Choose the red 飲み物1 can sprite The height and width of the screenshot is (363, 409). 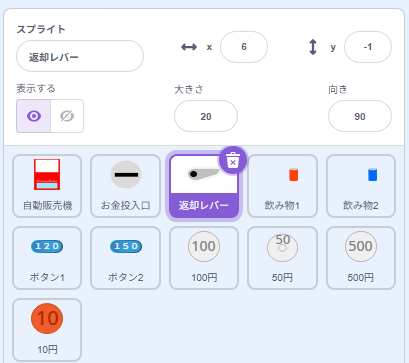(282, 186)
